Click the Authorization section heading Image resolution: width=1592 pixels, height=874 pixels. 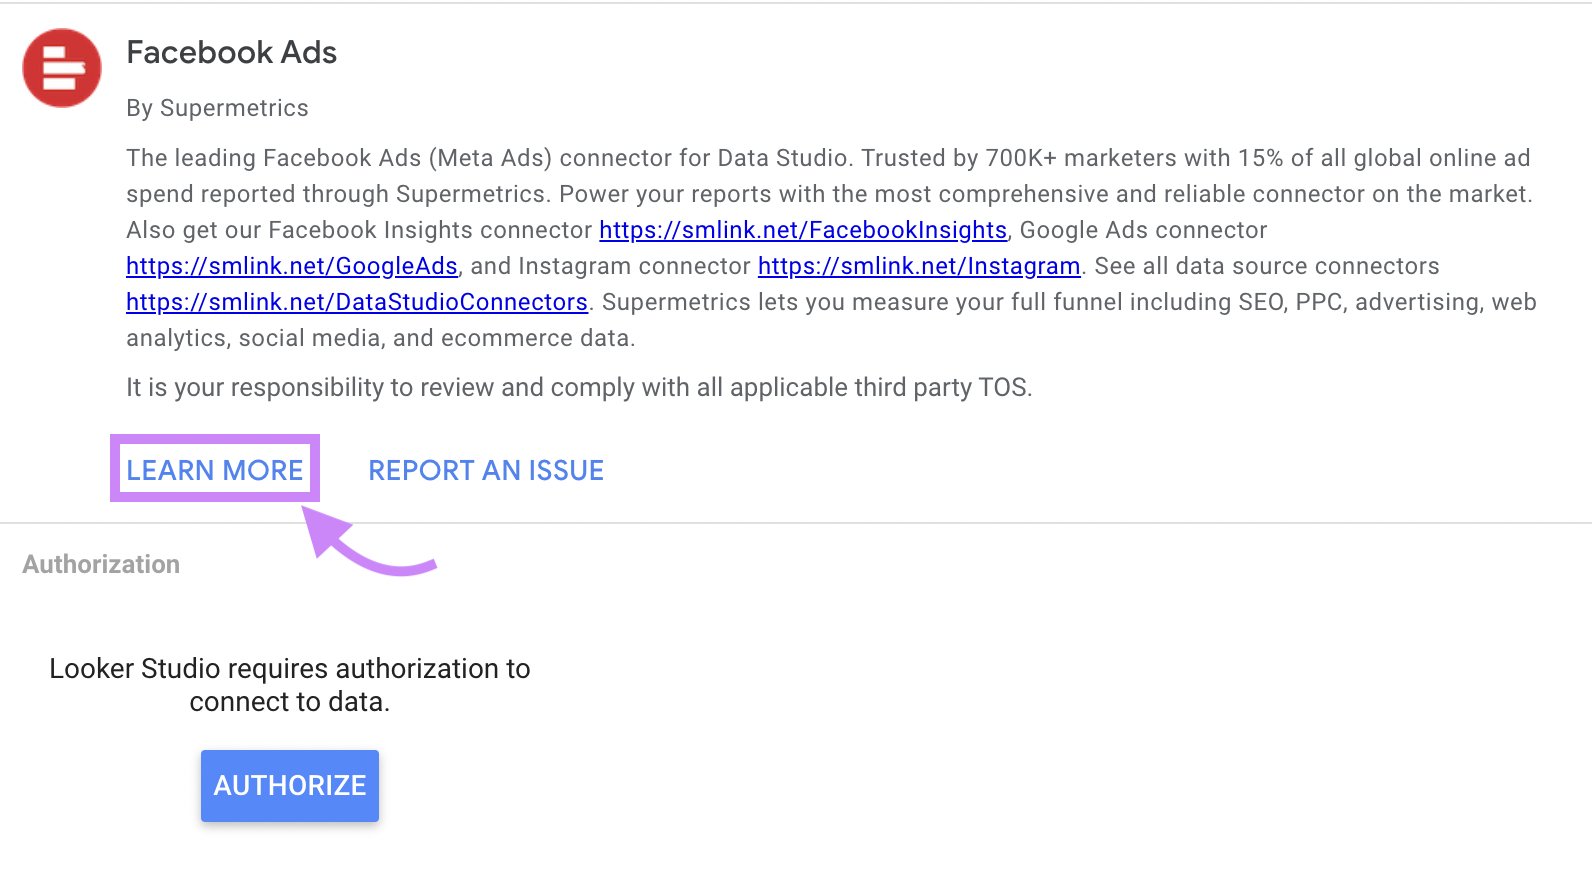[x=101, y=564]
